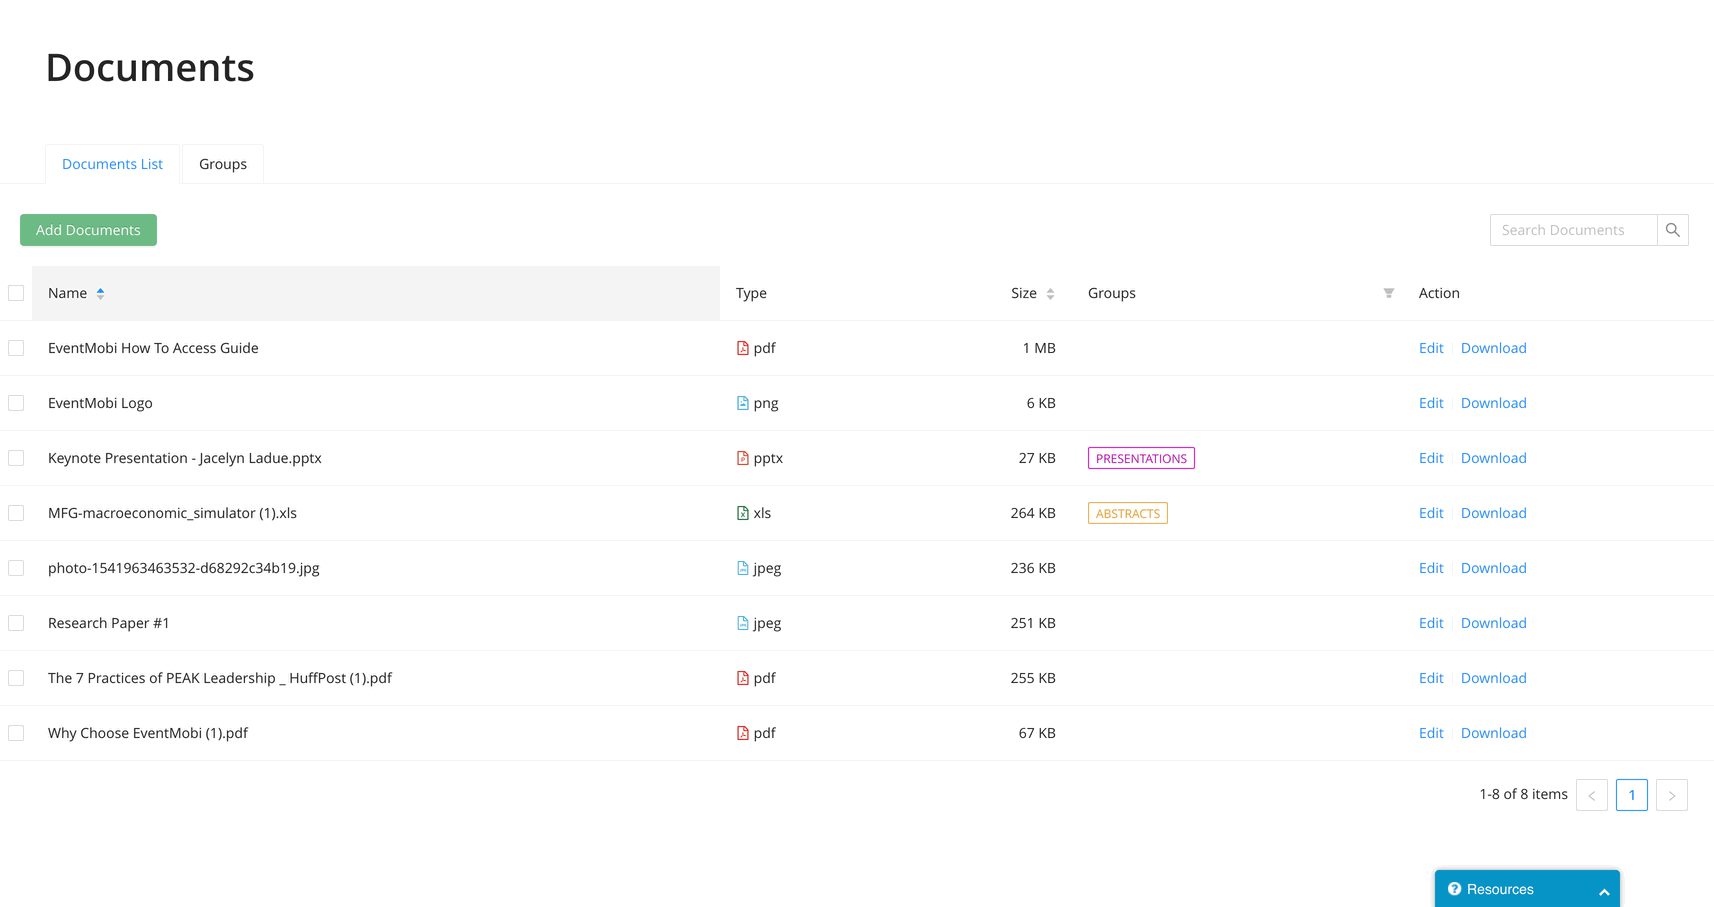The image size is (1714, 907).
Task: Select page 1 in pagination
Action: point(1632,795)
